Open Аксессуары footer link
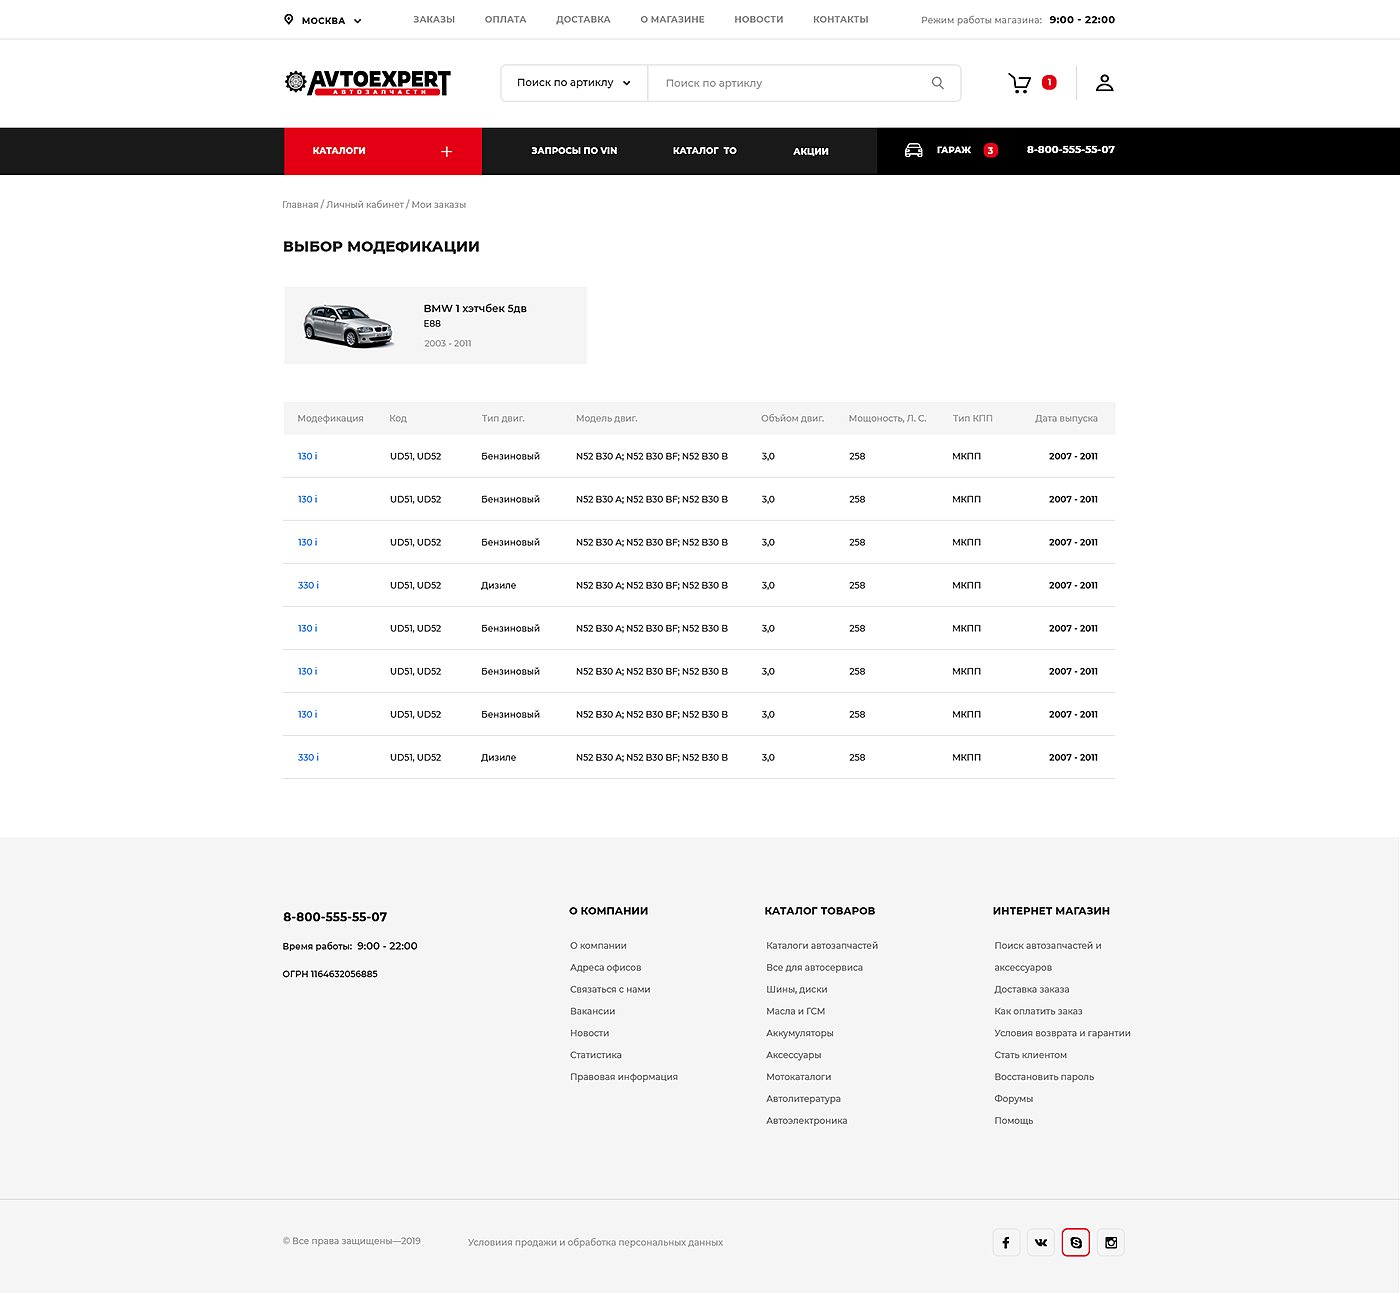This screenshot has height=1293, width=1400. (794, 1056)
